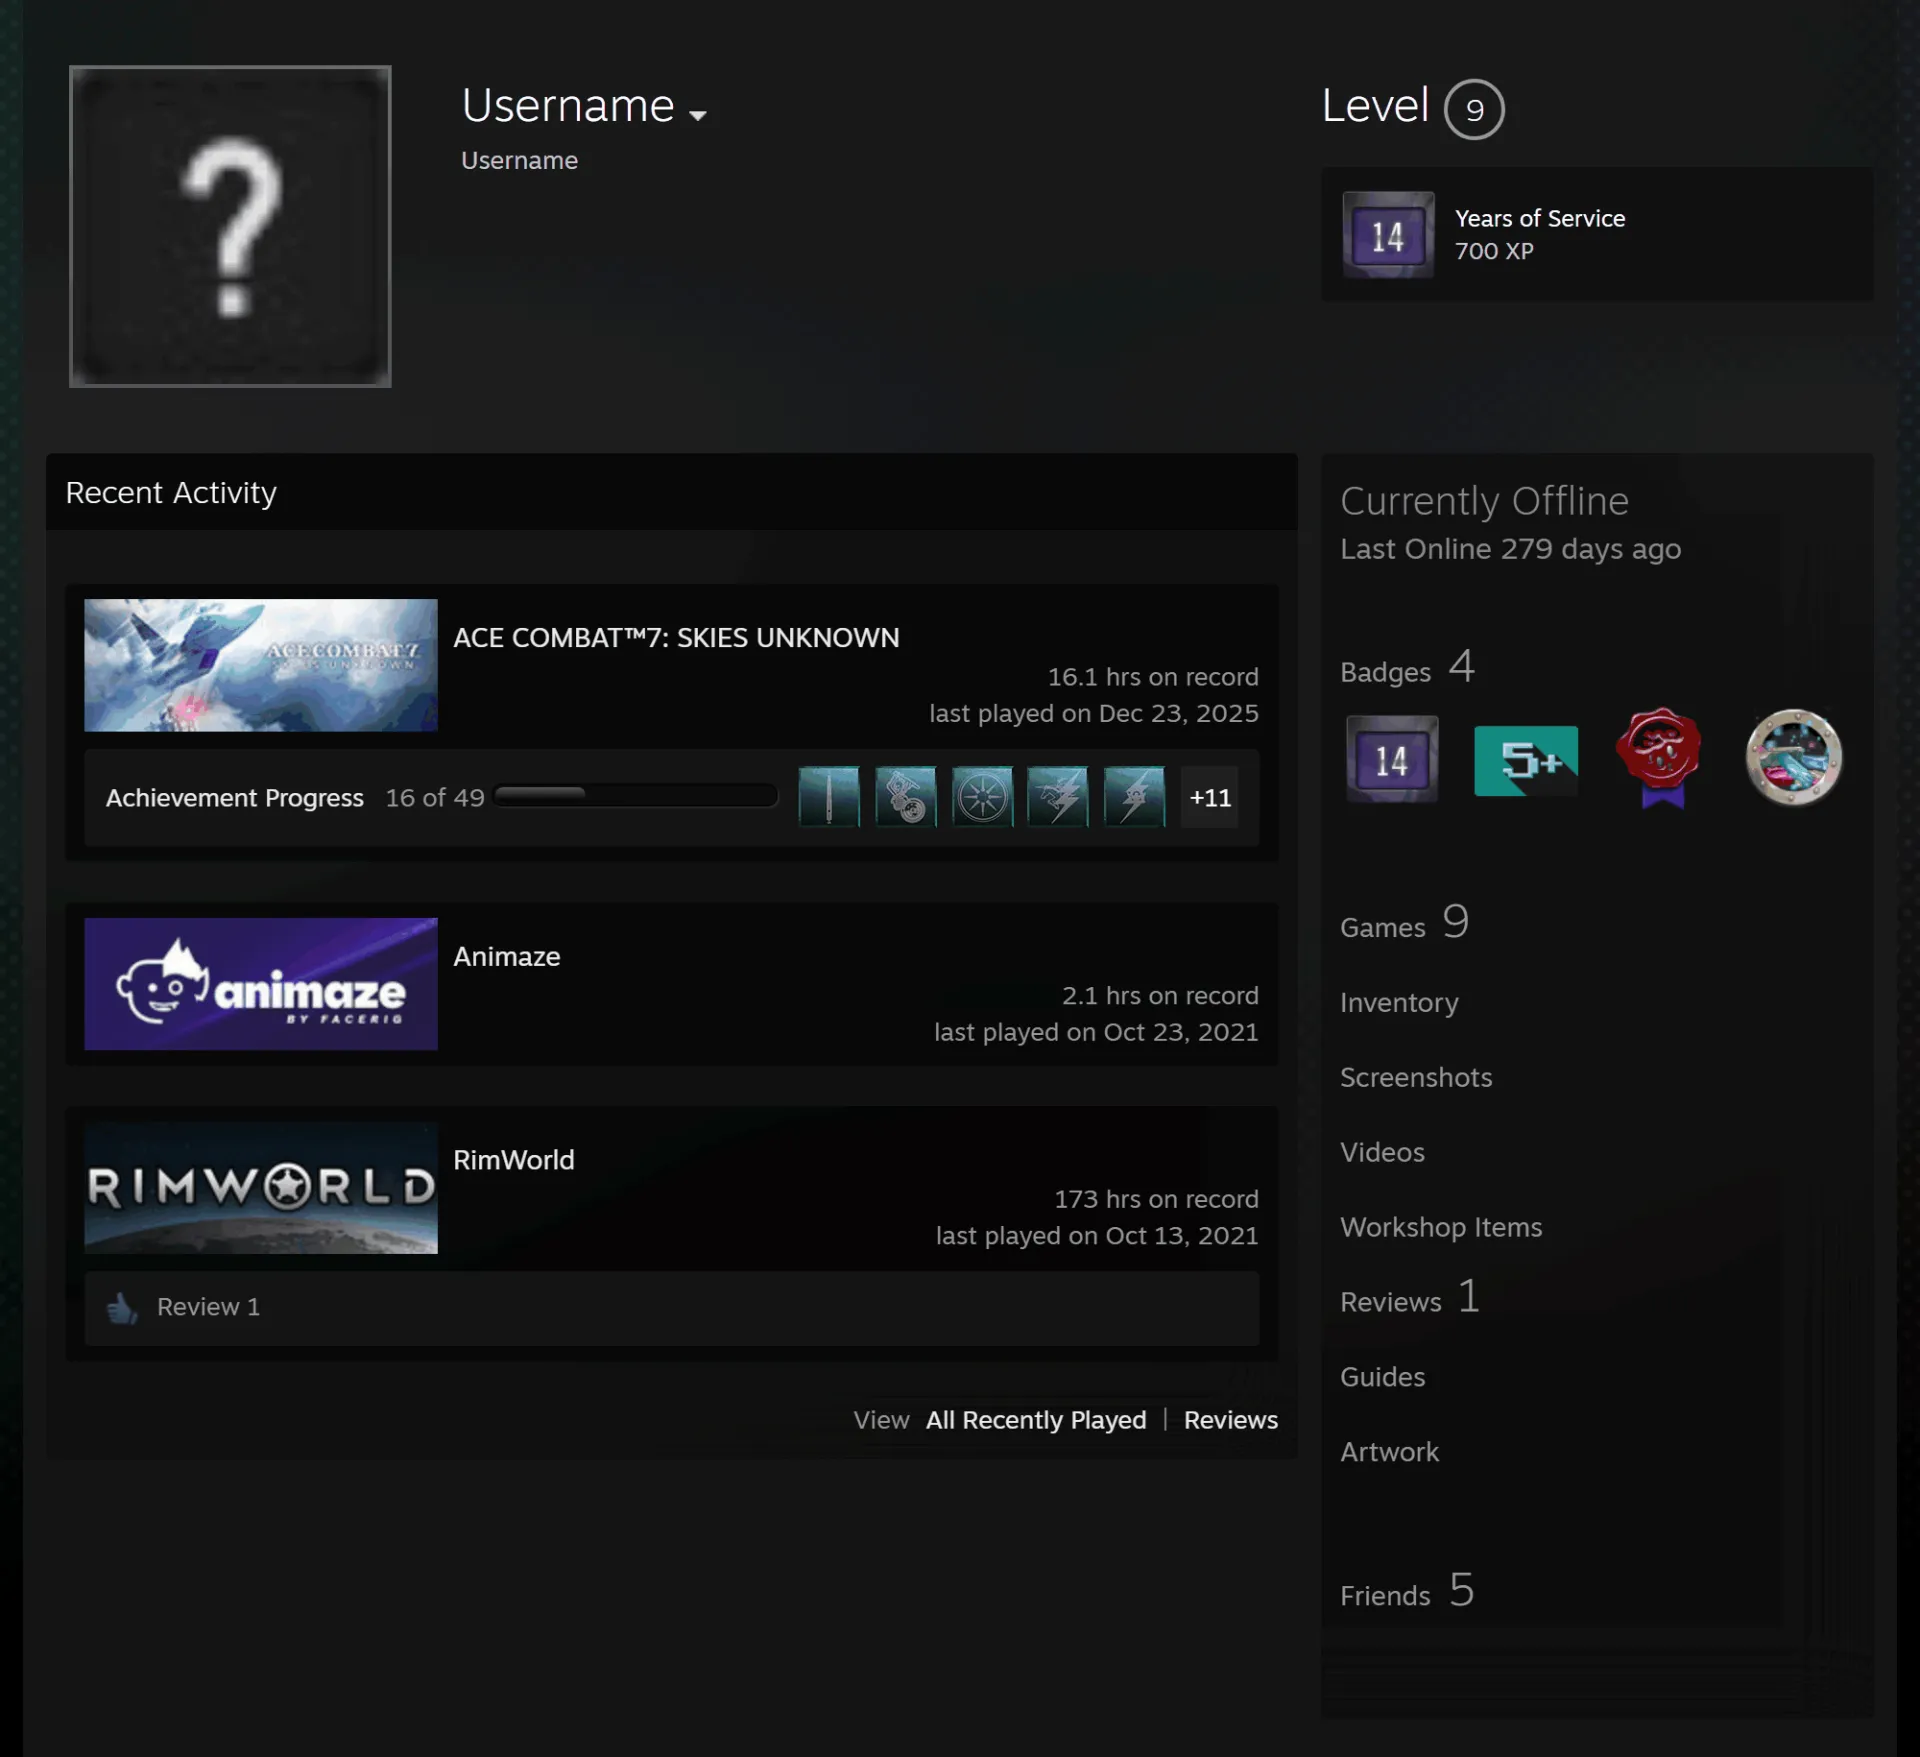This screenshot has width=1920, height=1757.
Task: Click the teal 5+ badge
Action: pyautogui.click(x=1526, y=761)
